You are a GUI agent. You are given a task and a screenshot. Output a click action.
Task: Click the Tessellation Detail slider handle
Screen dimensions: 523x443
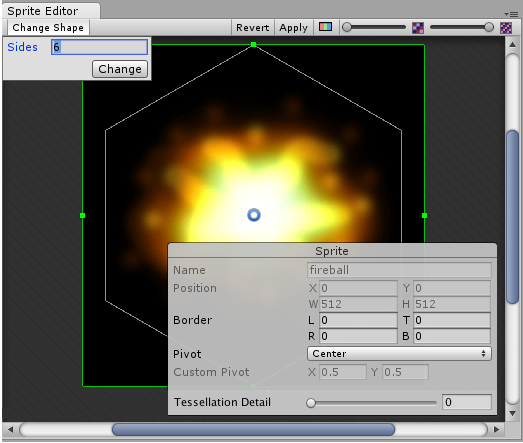point(311,403)
